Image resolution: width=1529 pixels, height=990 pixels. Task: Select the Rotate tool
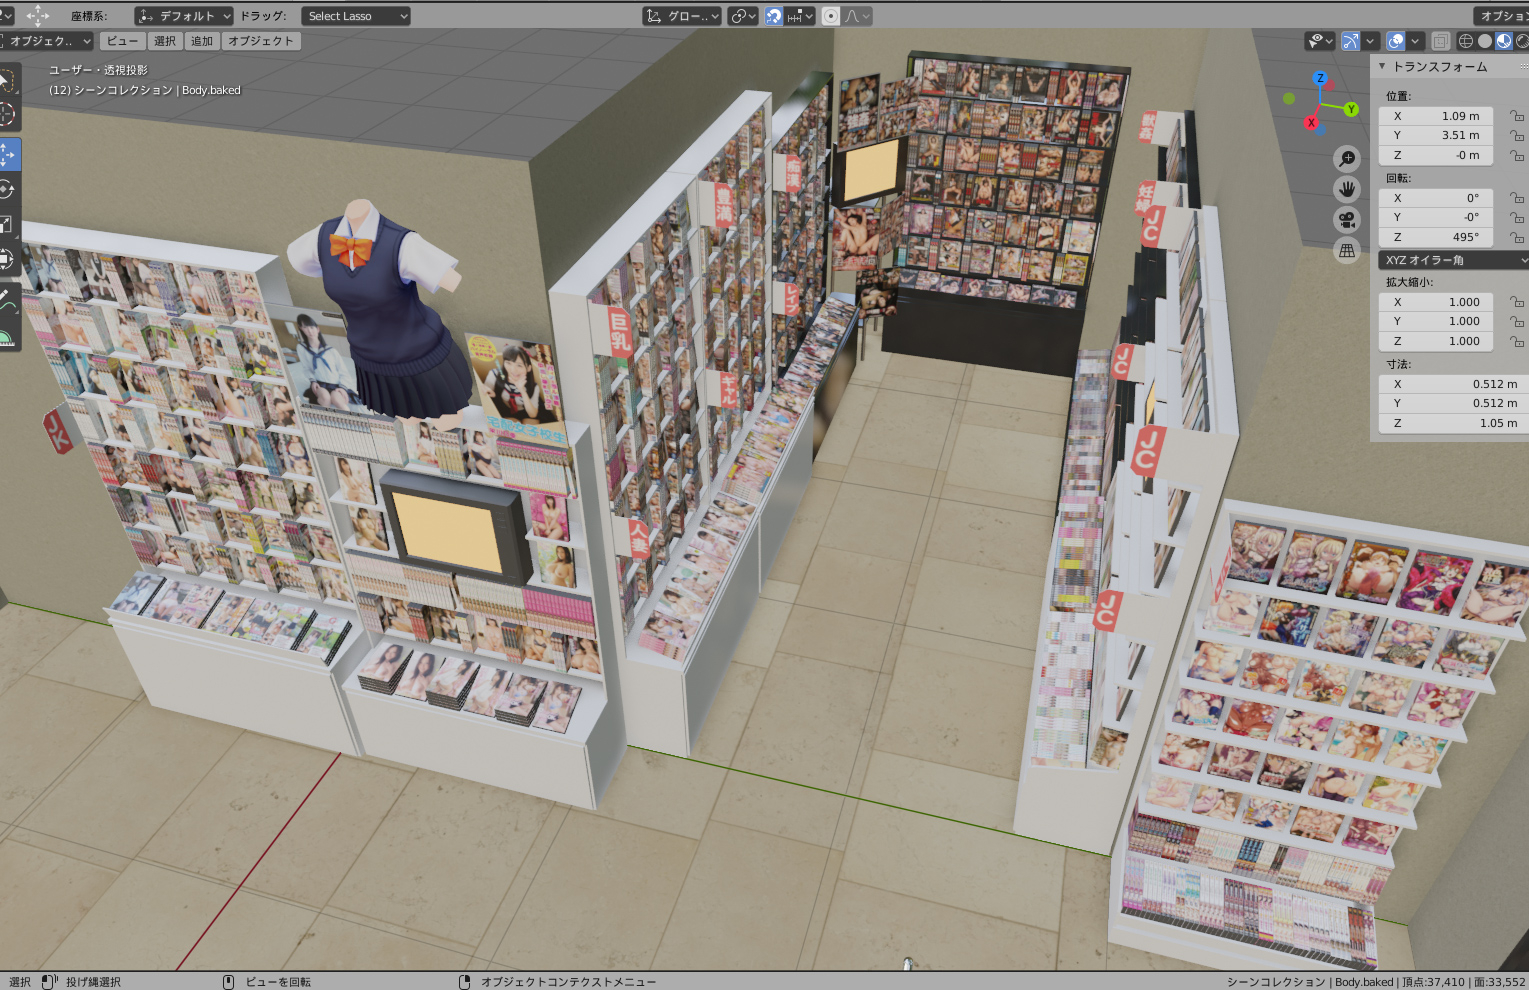click(x=8, y=189)
